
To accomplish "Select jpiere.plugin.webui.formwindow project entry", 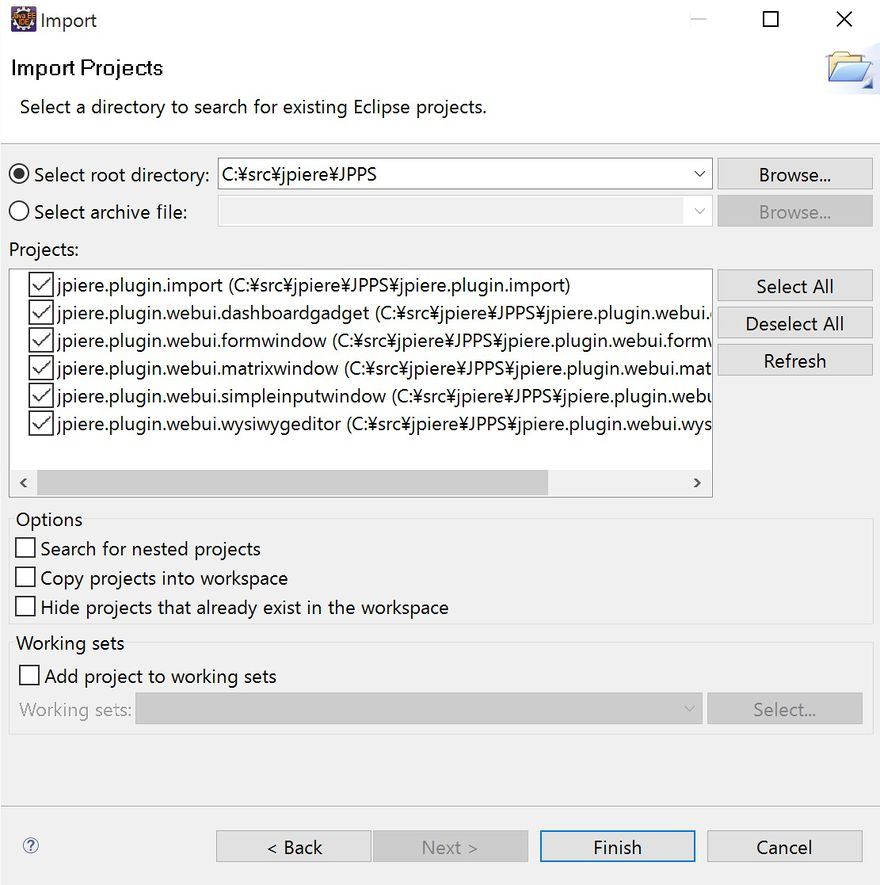I will (192, 341).
